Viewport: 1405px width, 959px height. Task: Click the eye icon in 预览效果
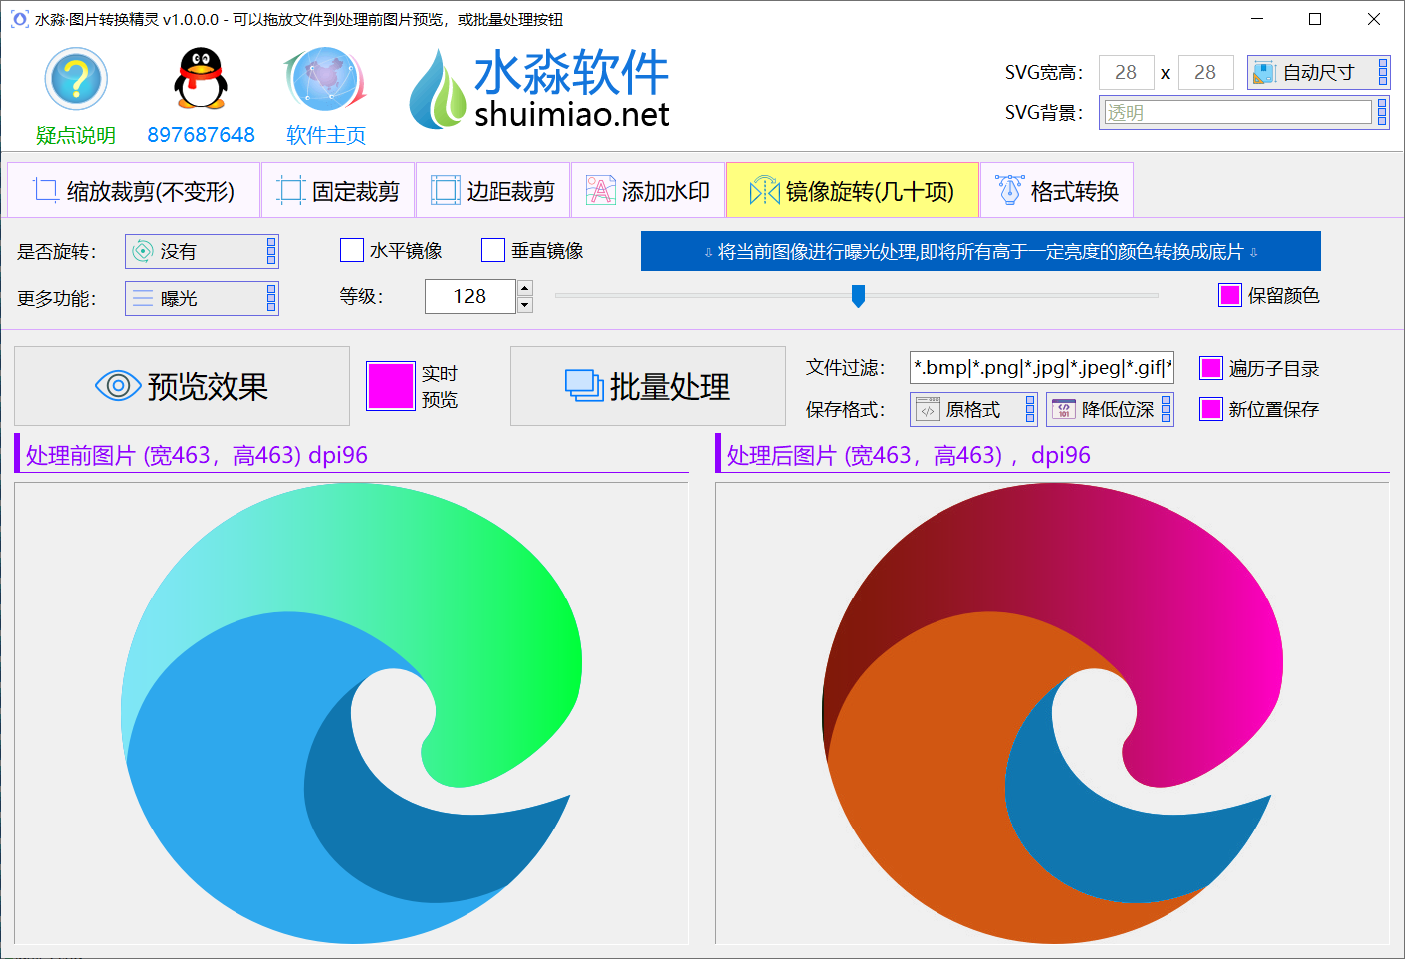(x=118, y=385)
